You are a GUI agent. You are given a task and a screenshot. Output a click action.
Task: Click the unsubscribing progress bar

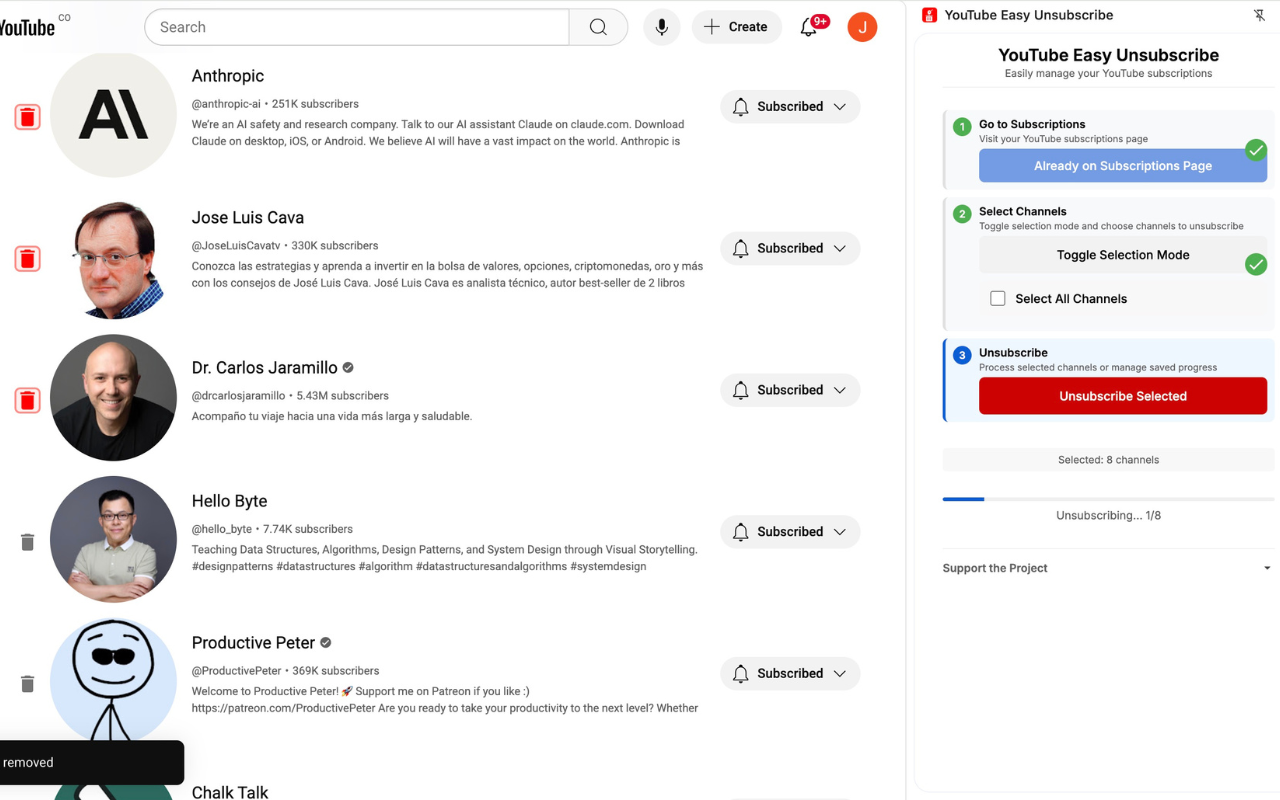click(x=1108, y=498)
